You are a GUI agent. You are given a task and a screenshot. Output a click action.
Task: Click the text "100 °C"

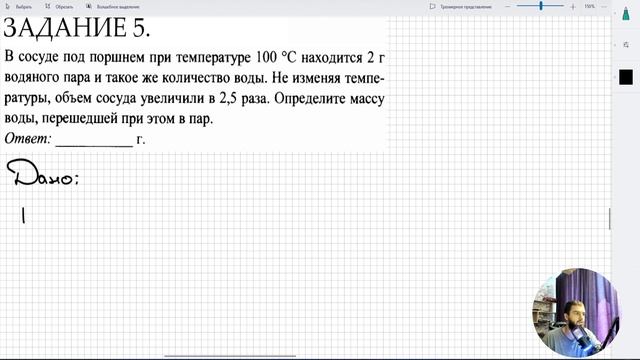click(276, 58)
